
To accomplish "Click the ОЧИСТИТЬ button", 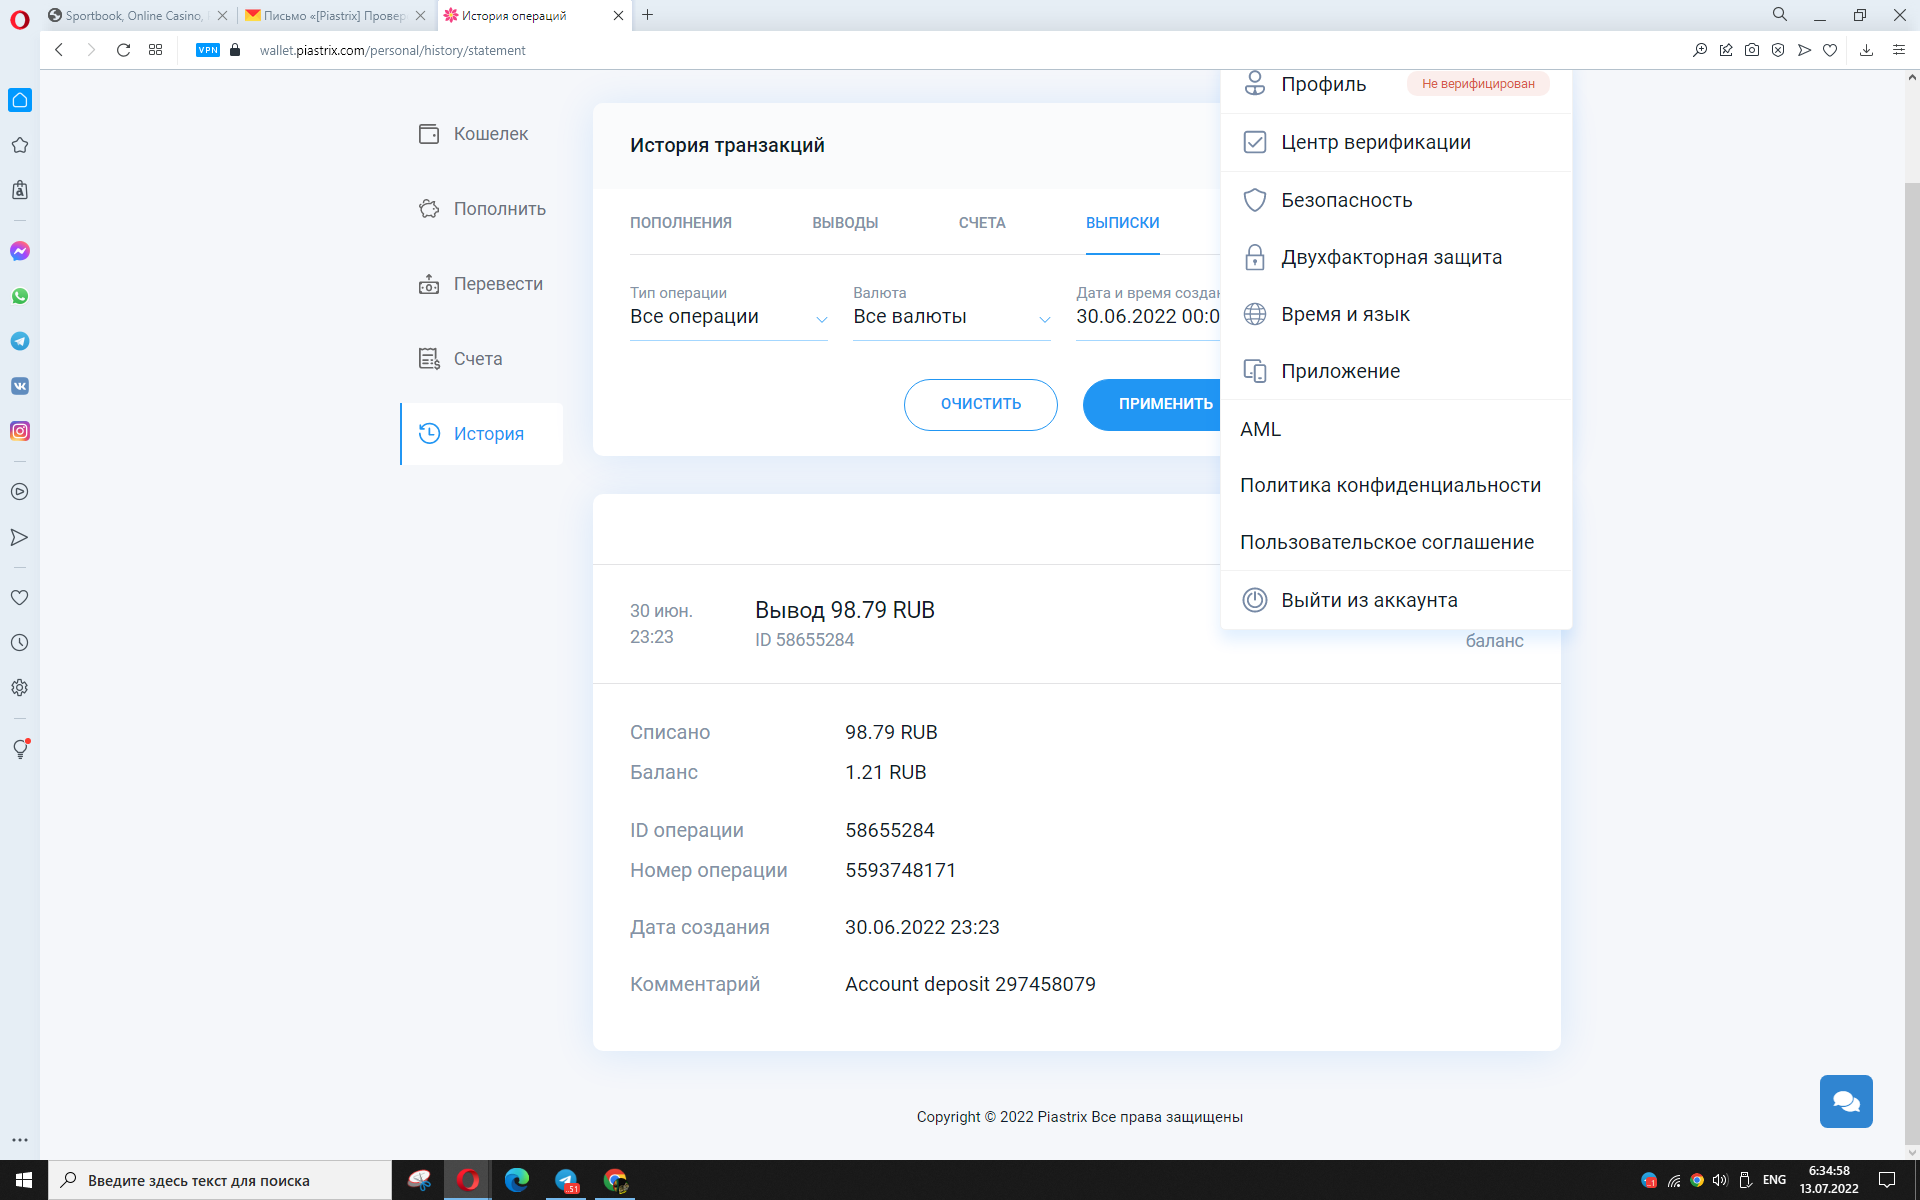I will pos(981,404).
